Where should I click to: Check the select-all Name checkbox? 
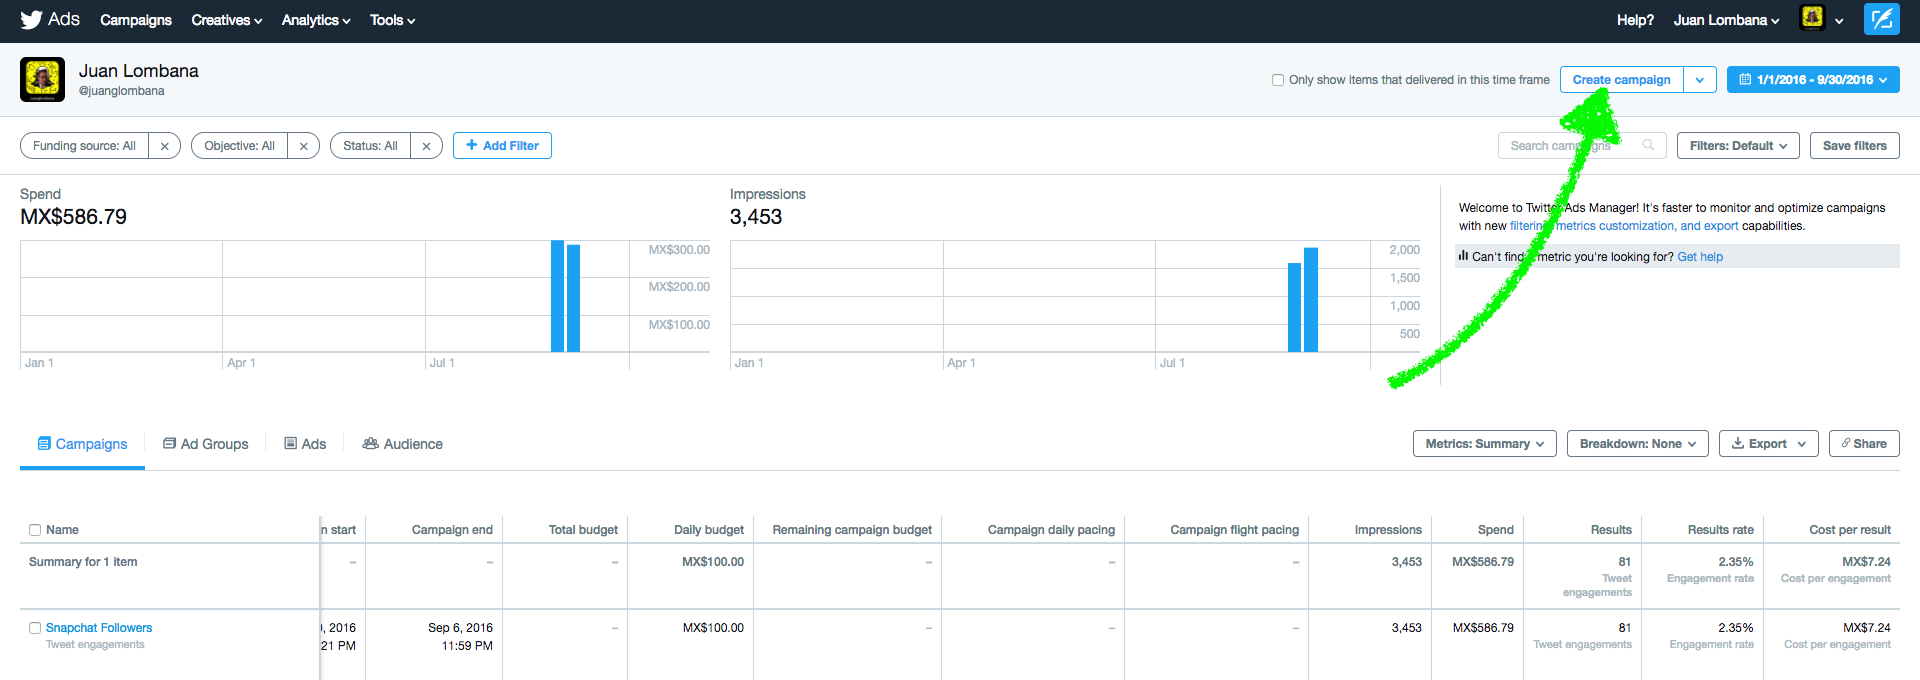(35, 530)
